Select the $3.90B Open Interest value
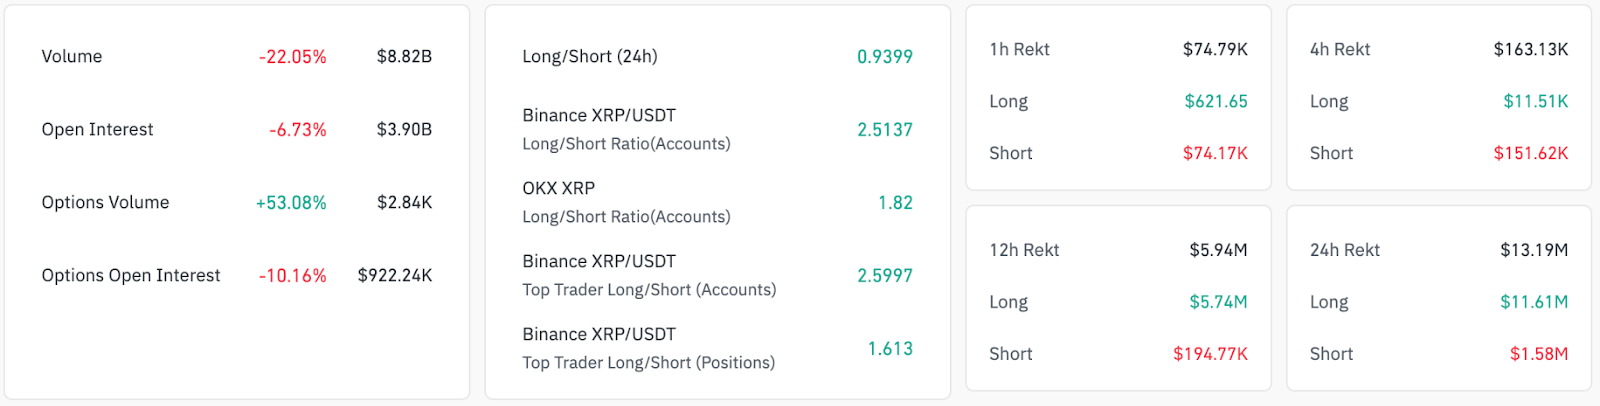This screenshot has height=406, width=1600. coord(404,130)
